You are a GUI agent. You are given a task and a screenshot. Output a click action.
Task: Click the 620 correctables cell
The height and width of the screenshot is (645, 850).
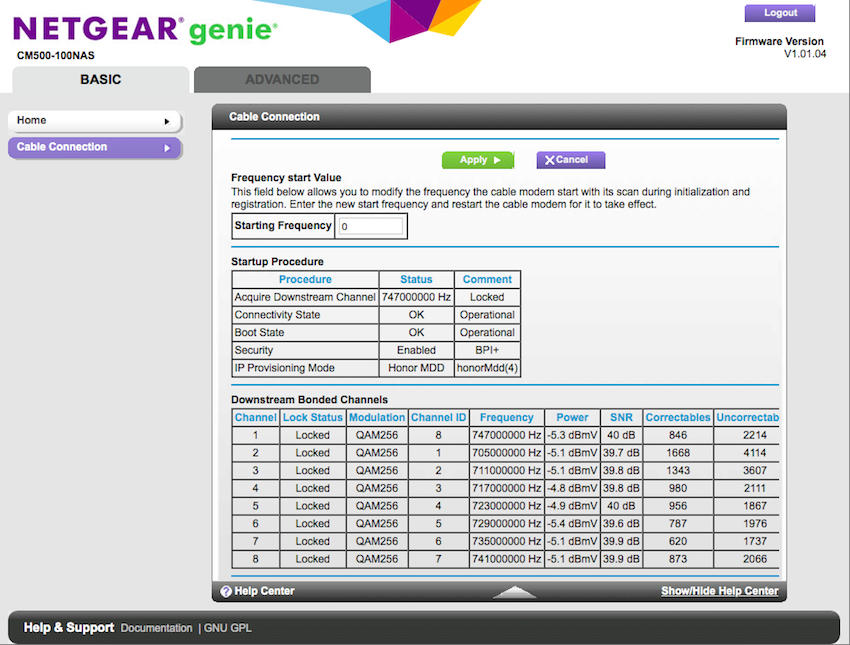(678, 541)
